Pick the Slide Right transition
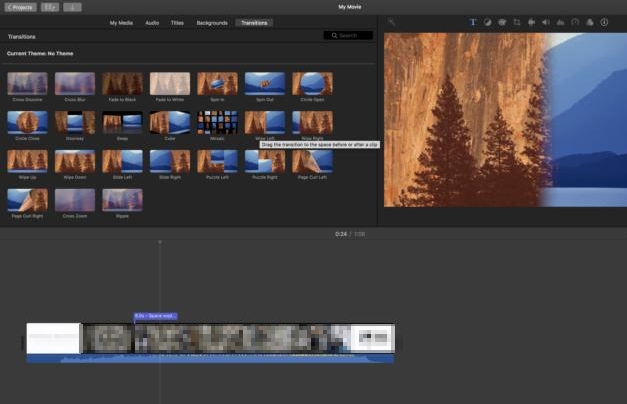 [170, 161]
